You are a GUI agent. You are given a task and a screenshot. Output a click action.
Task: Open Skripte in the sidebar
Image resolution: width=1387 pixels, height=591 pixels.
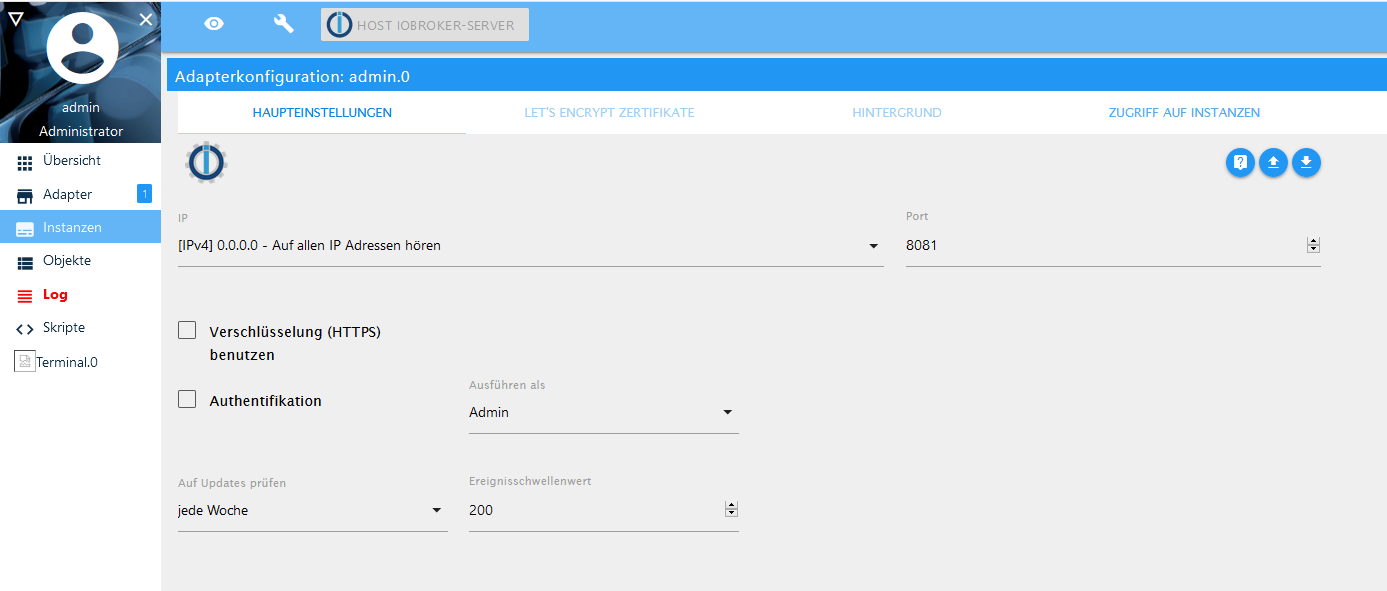pos(80,328)
